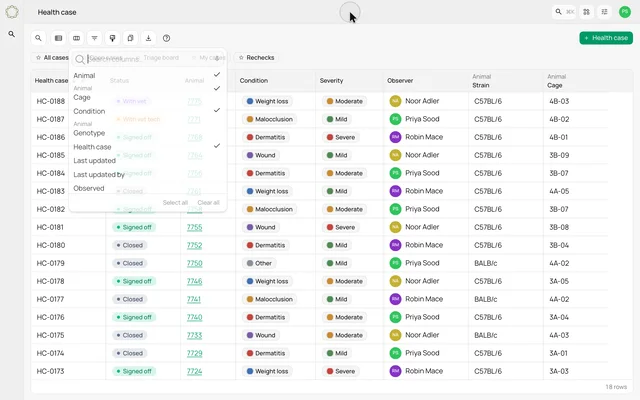
Task: Open animal link 7741
Action: pyautogui.click(x=193, y=299)
